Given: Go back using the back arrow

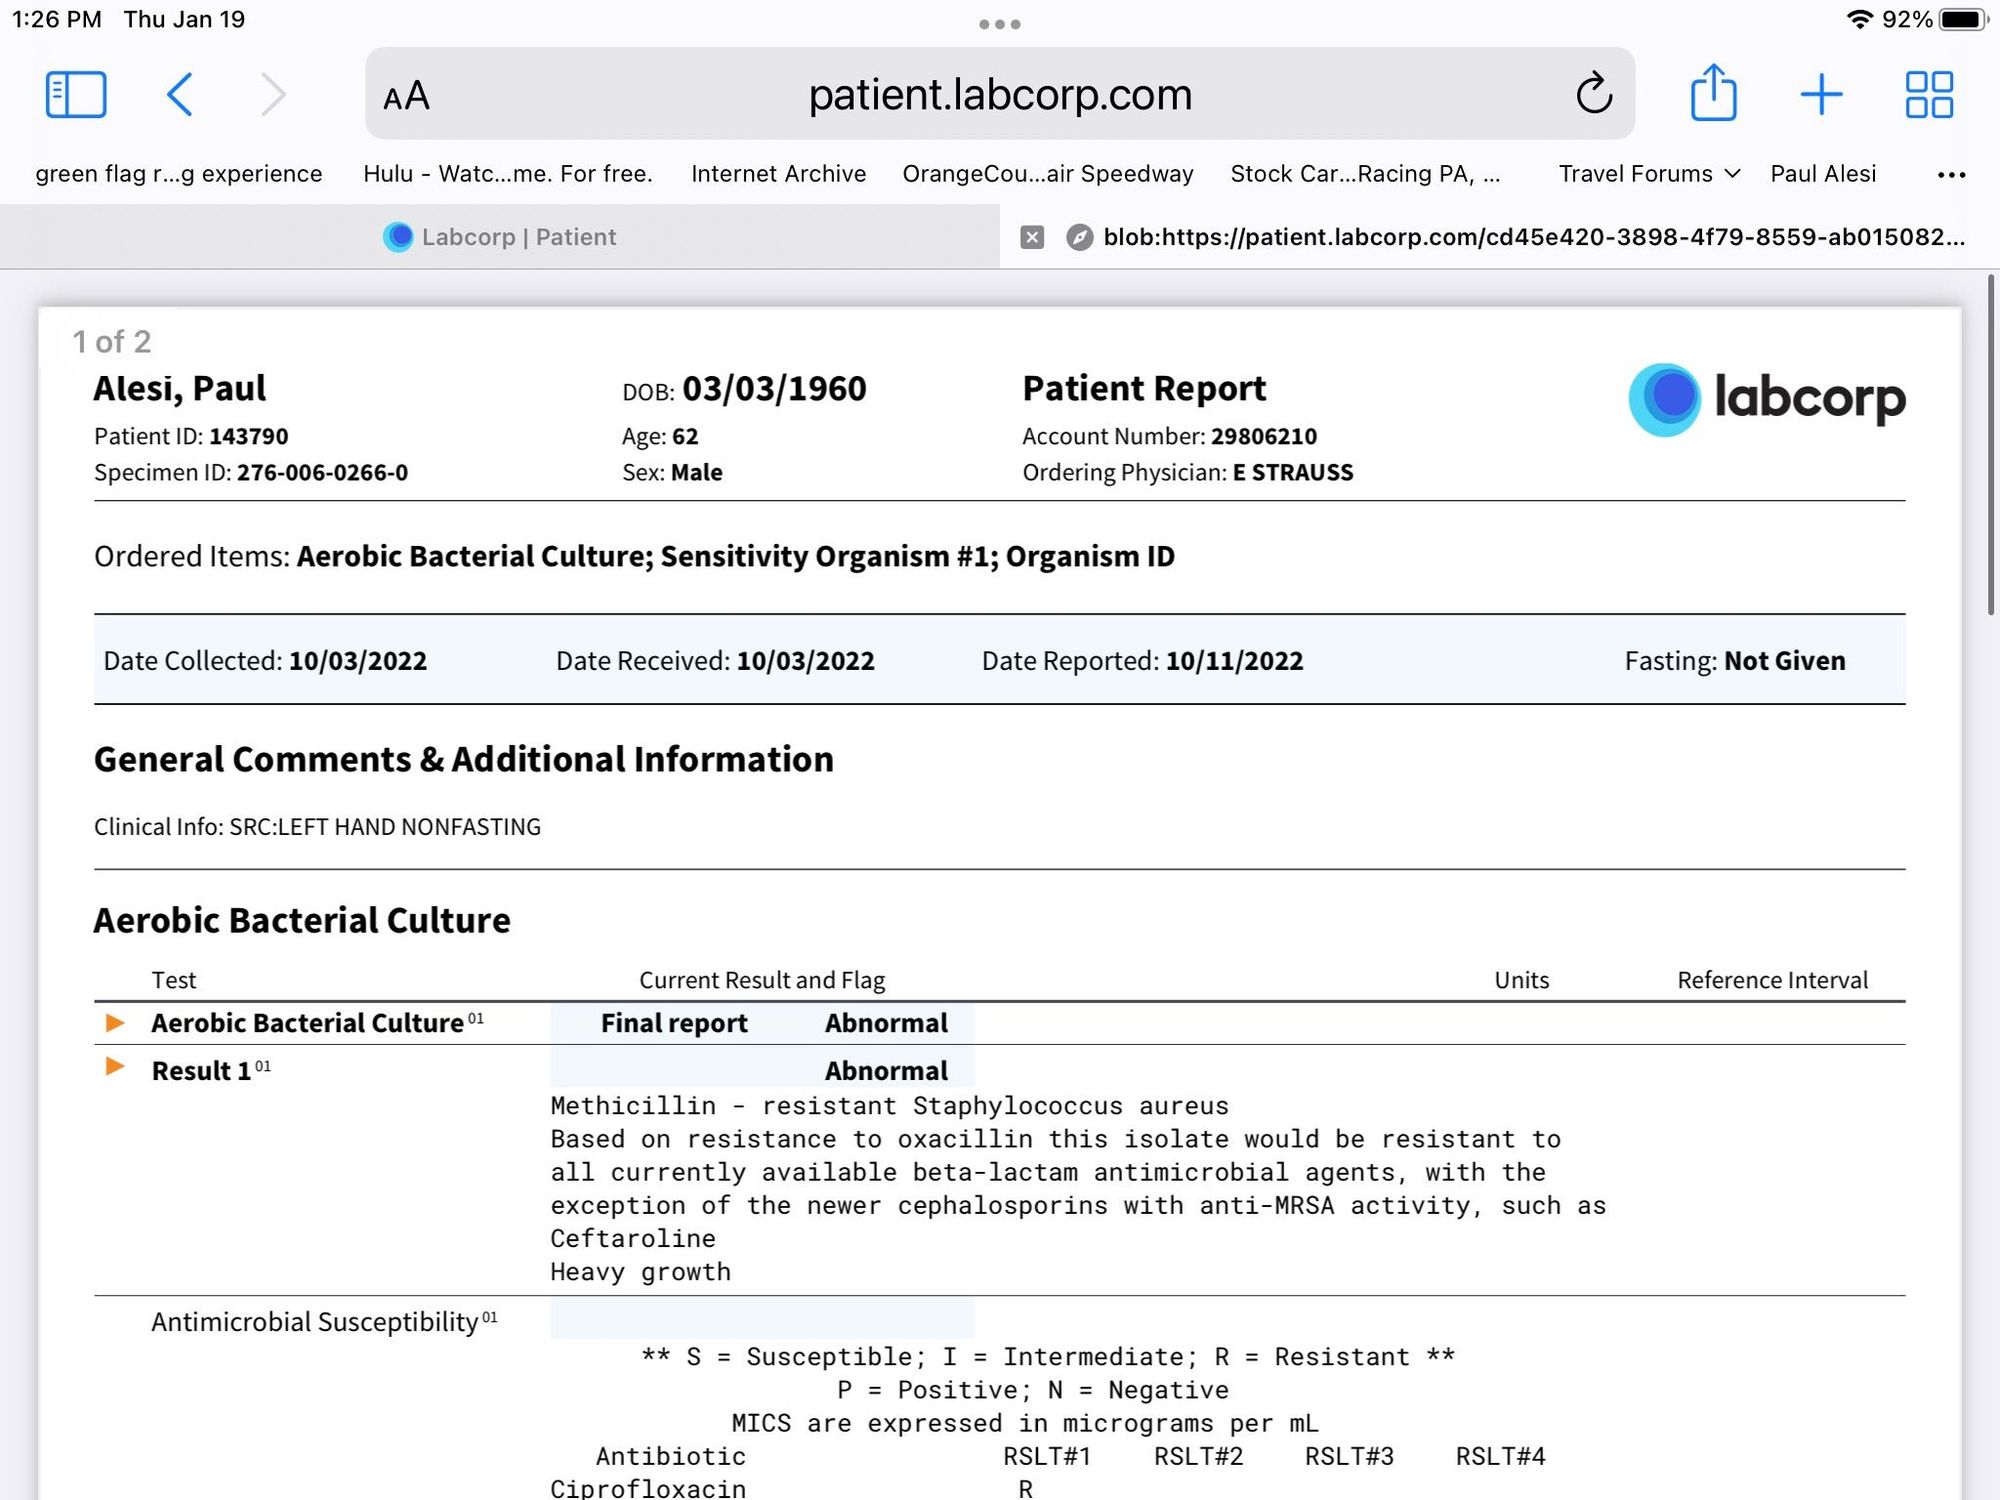Looking at the screenshot, I should (x=179, y=95).
